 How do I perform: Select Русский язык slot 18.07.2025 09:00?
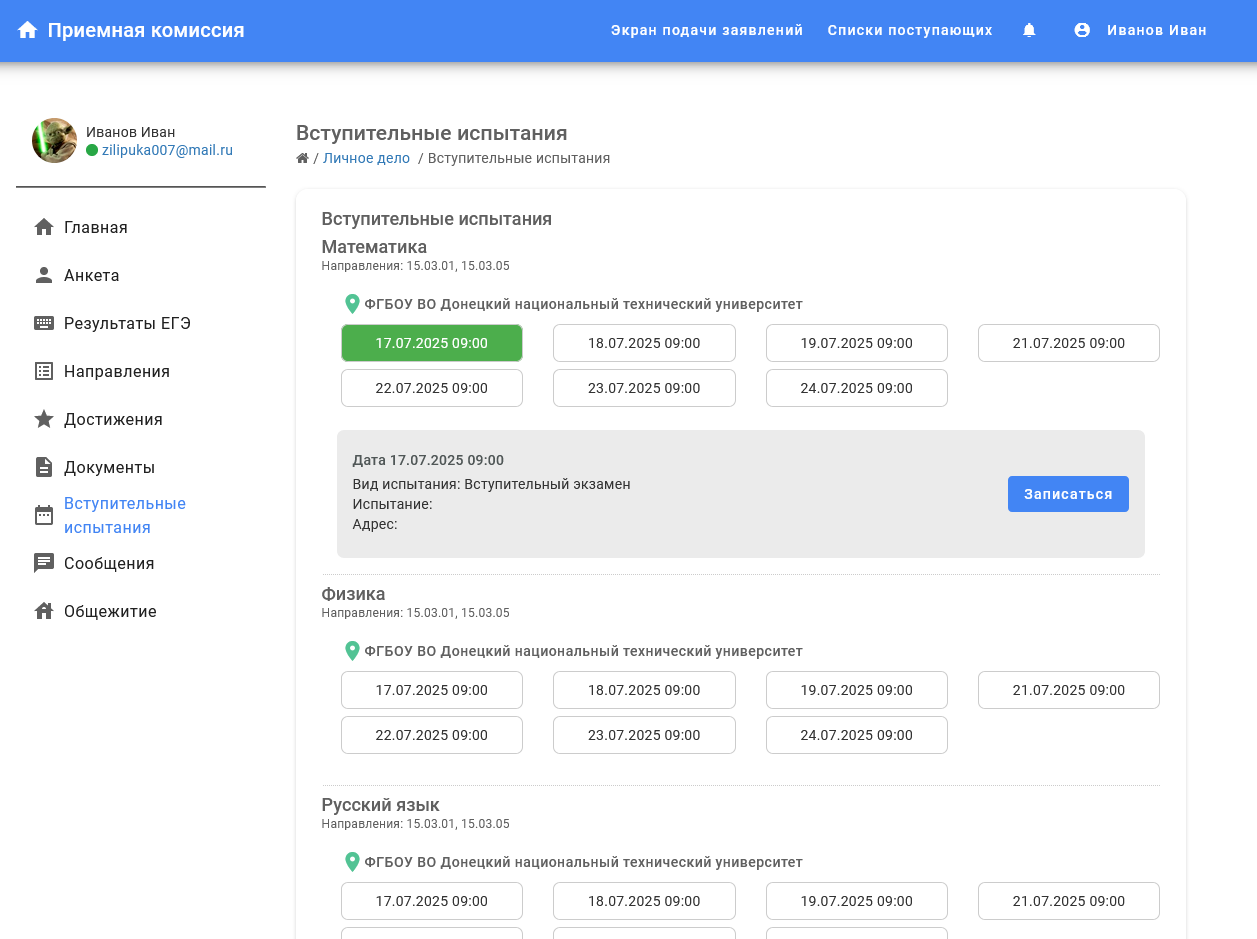[644, 901]
